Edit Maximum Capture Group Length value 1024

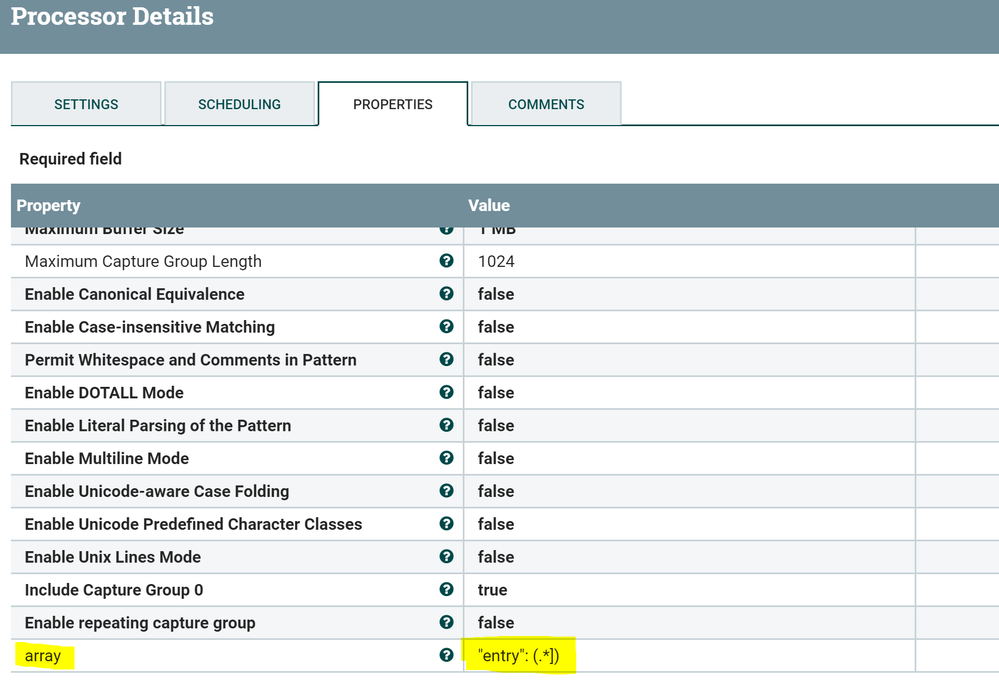point(496,262)
